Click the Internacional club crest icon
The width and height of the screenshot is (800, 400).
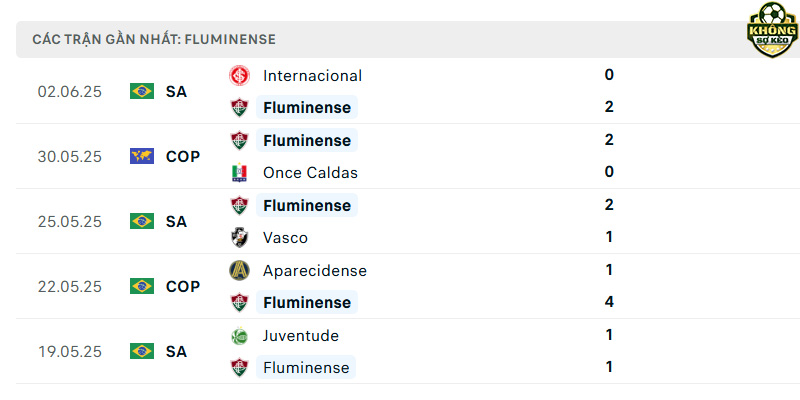pyautogui.click(x=239, y=76)
